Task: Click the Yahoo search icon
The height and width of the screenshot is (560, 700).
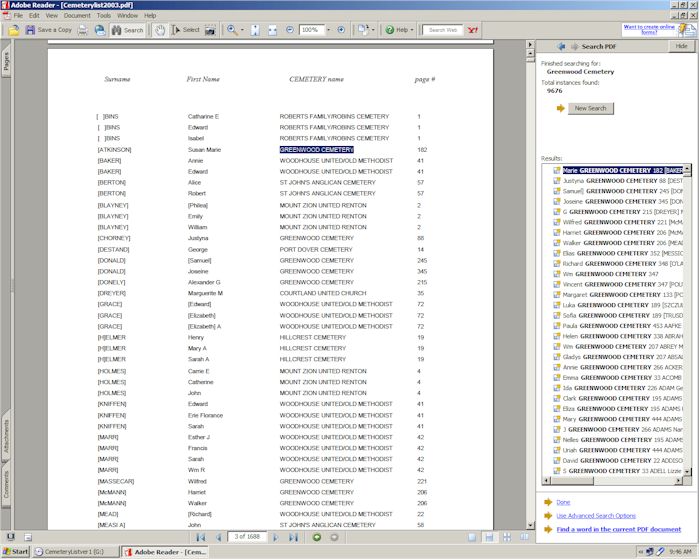Action: [x=473, y=30]
